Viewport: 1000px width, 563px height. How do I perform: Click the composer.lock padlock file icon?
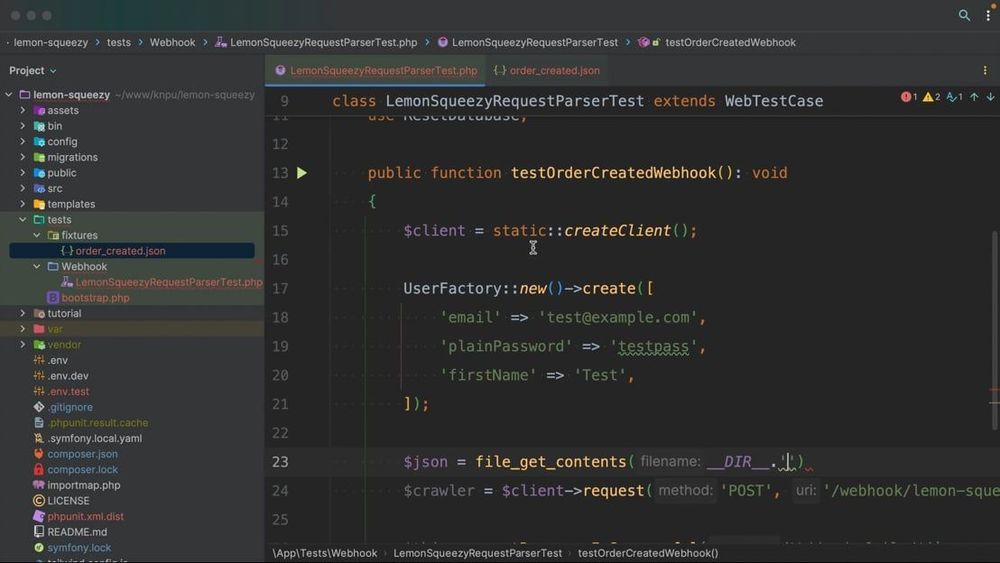(x=39, y=469)
